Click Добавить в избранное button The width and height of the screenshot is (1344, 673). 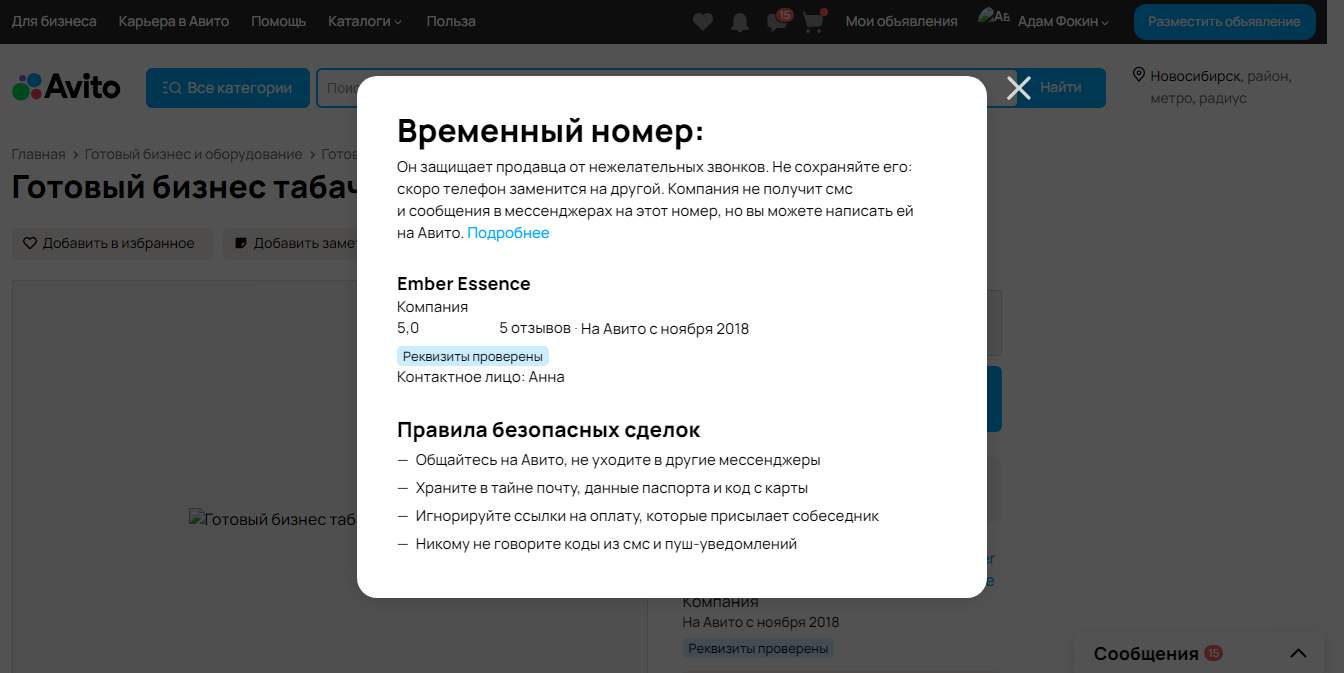[112, 243]
